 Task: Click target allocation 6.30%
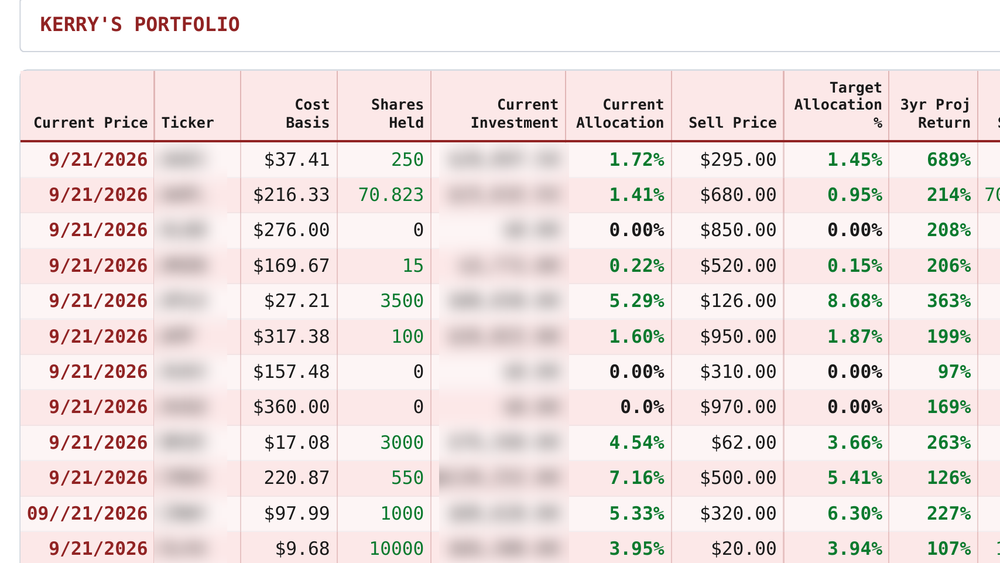pos(855,513)
